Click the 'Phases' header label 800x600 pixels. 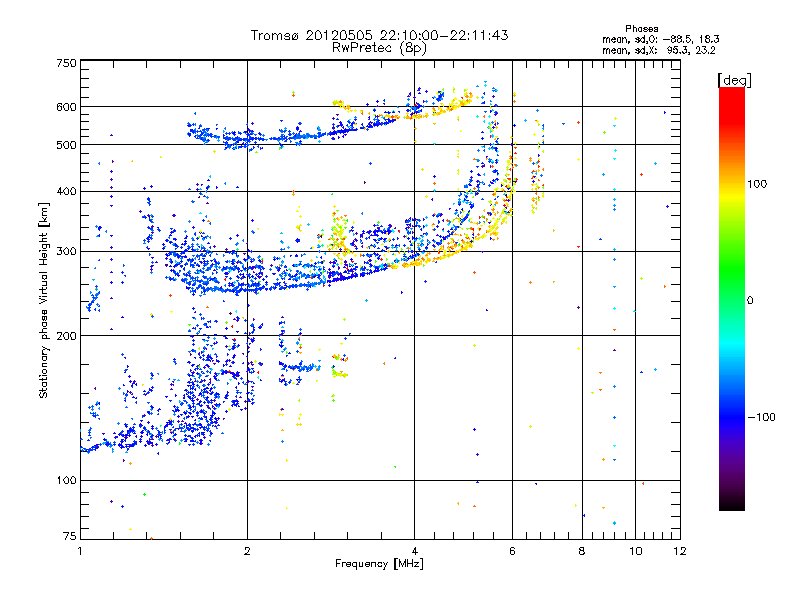tap(641, 29)
